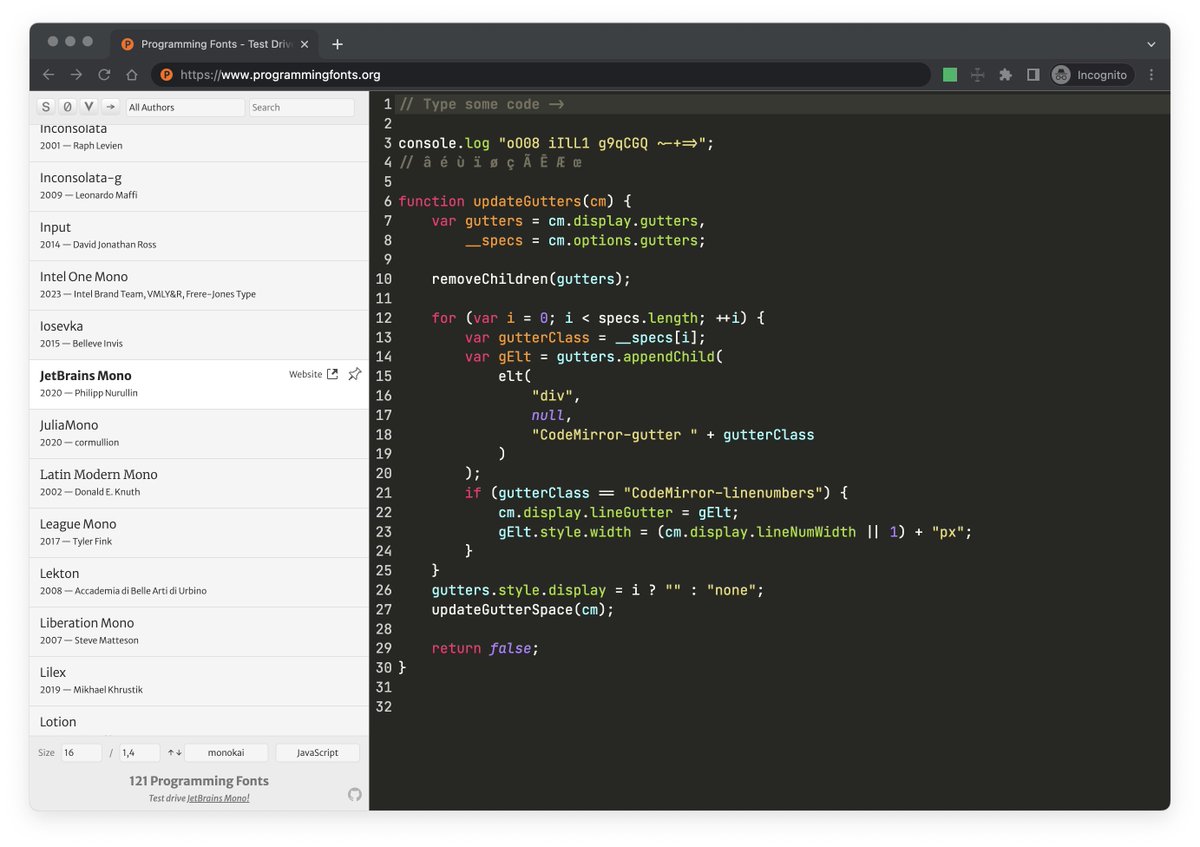This screenshot has width=1200, height=847.
Task: Click the gray crosshair extension icon
Action: (x=978, y=75)
